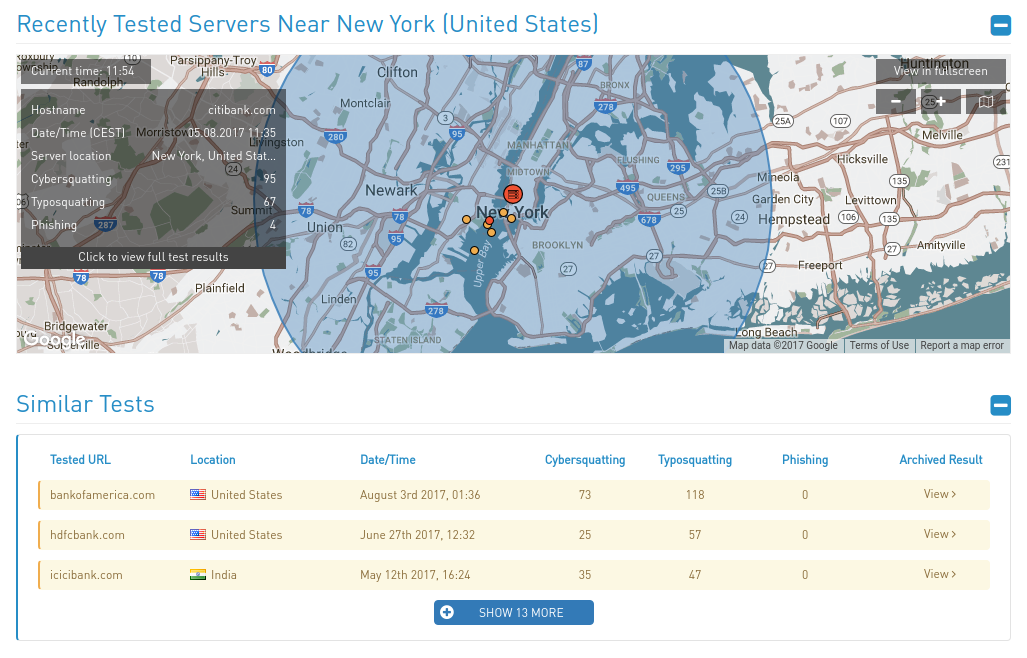Open the Google logo on the map
This screenshot has height=658, width=1027.
point(55,339)
